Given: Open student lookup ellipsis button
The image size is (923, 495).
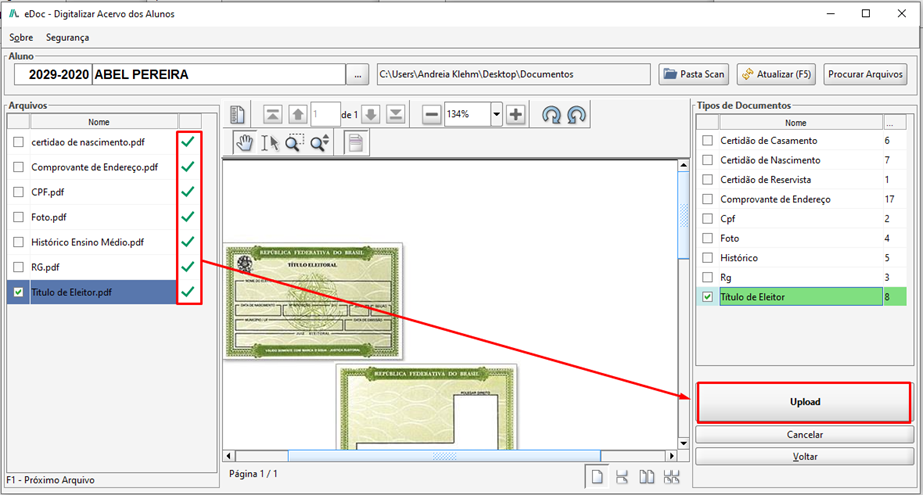Looking at the screenshot, I should (x=357, y=75).
